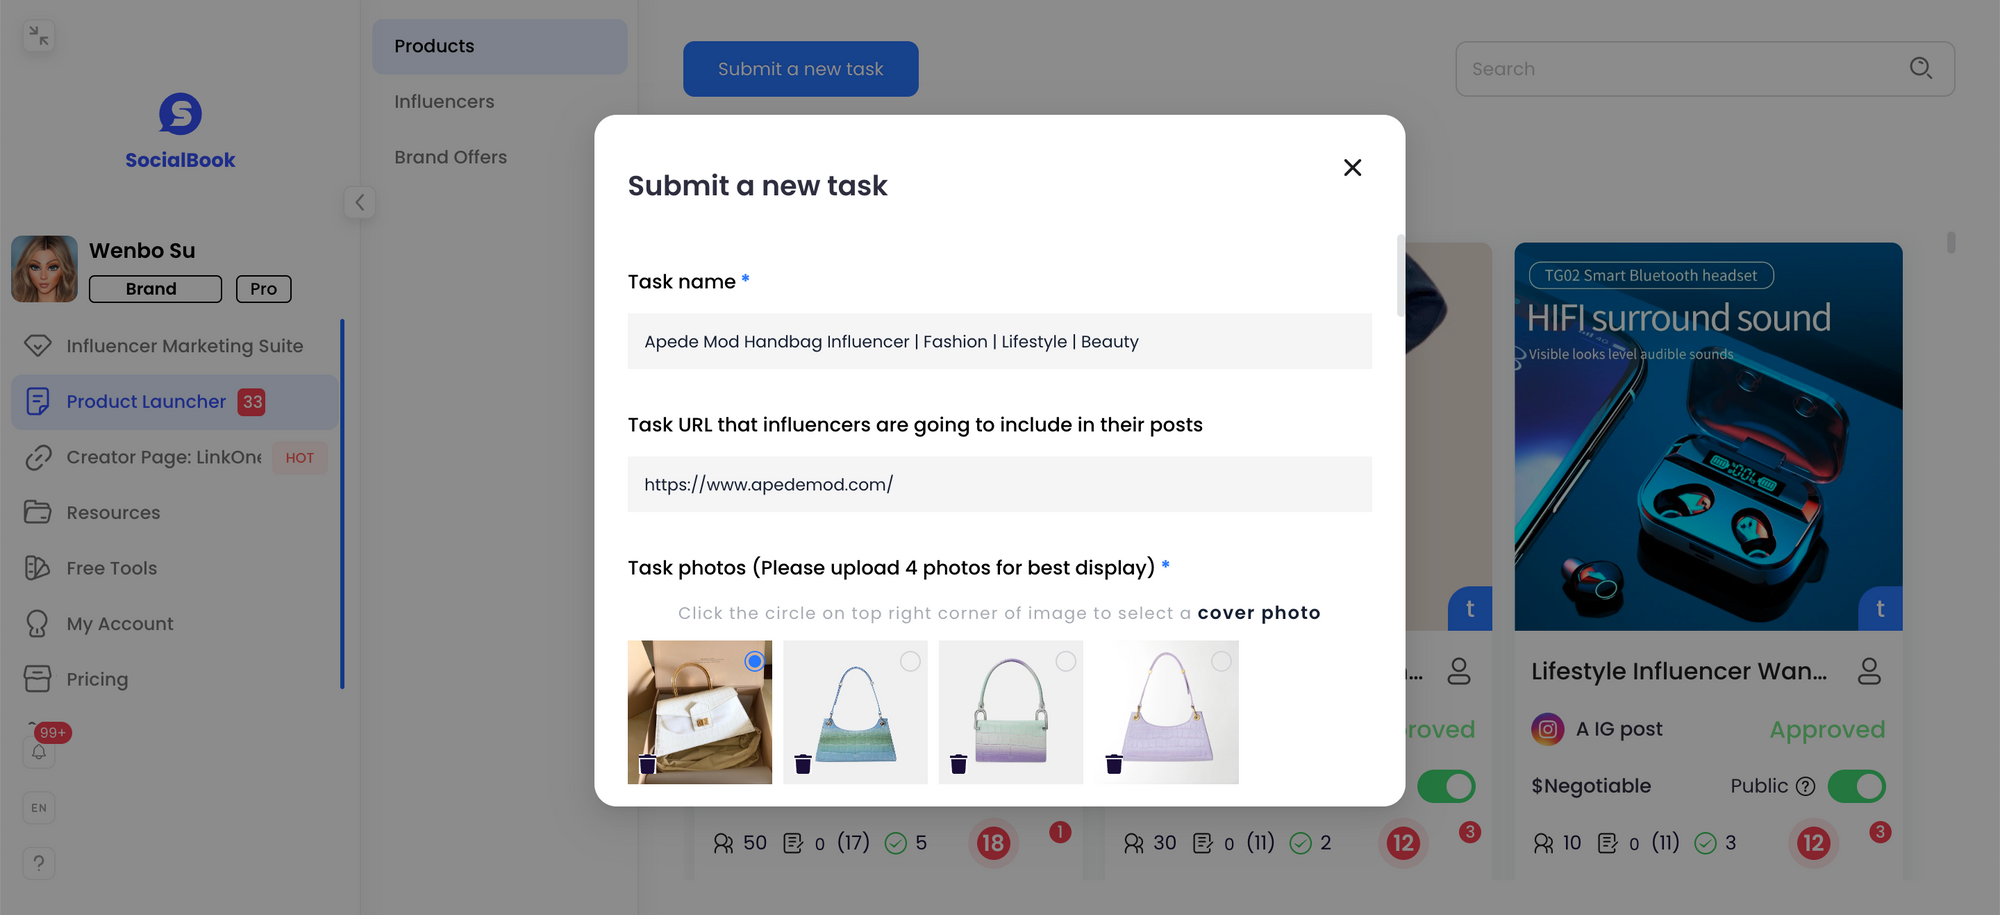Edit the Task URL field
The height and width of the screenshot is (915, 2000).
(1000, 484)
